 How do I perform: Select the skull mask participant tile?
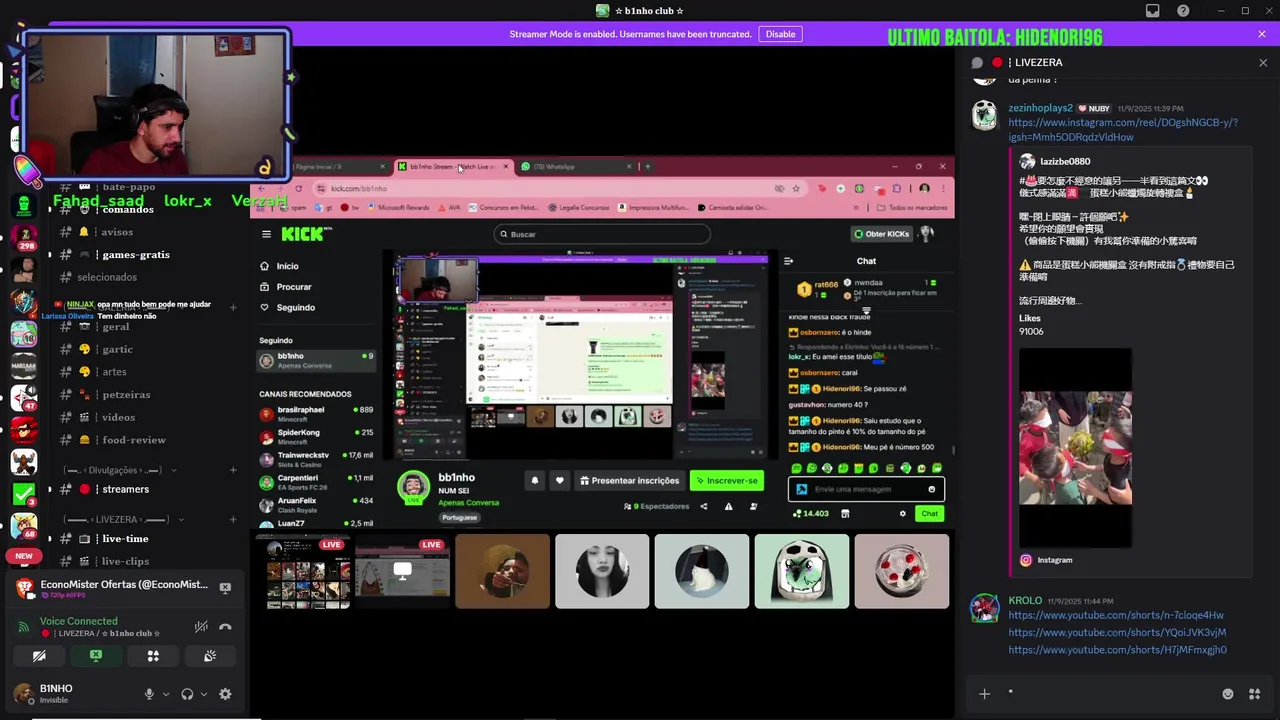tap(802, 571)
